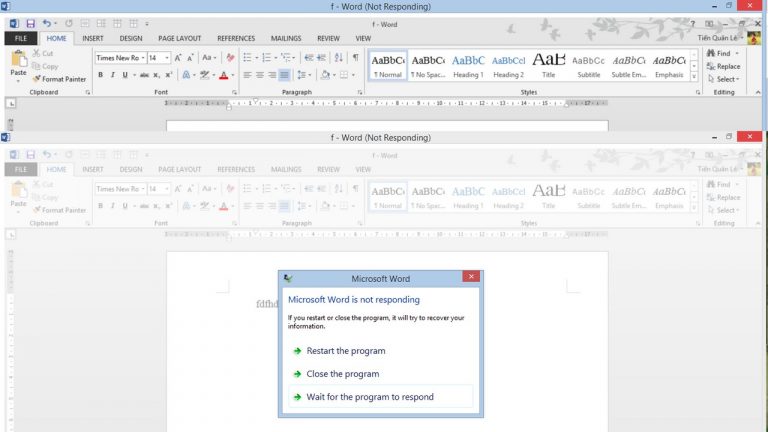Viewport: 768px width, 432px height.
Task: Click Shrink Font icon in top window
Action: [190, 58]
